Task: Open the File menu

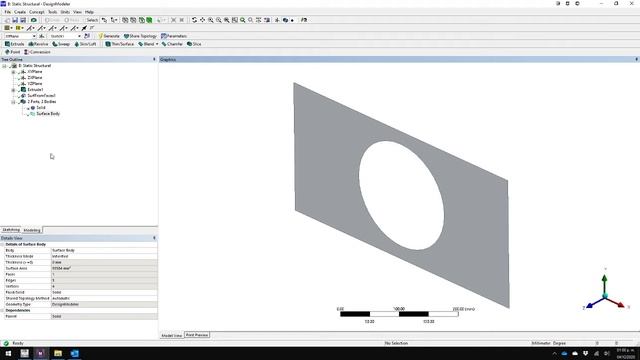Action: click(x=8, y=12)
